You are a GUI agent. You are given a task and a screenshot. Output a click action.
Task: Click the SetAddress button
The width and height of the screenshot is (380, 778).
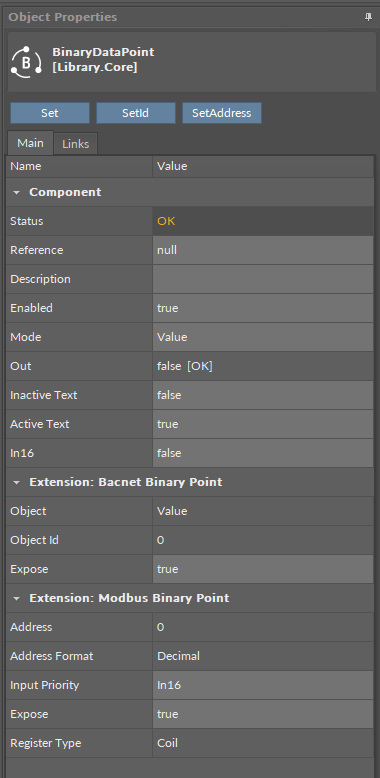[x=222, y=113]
